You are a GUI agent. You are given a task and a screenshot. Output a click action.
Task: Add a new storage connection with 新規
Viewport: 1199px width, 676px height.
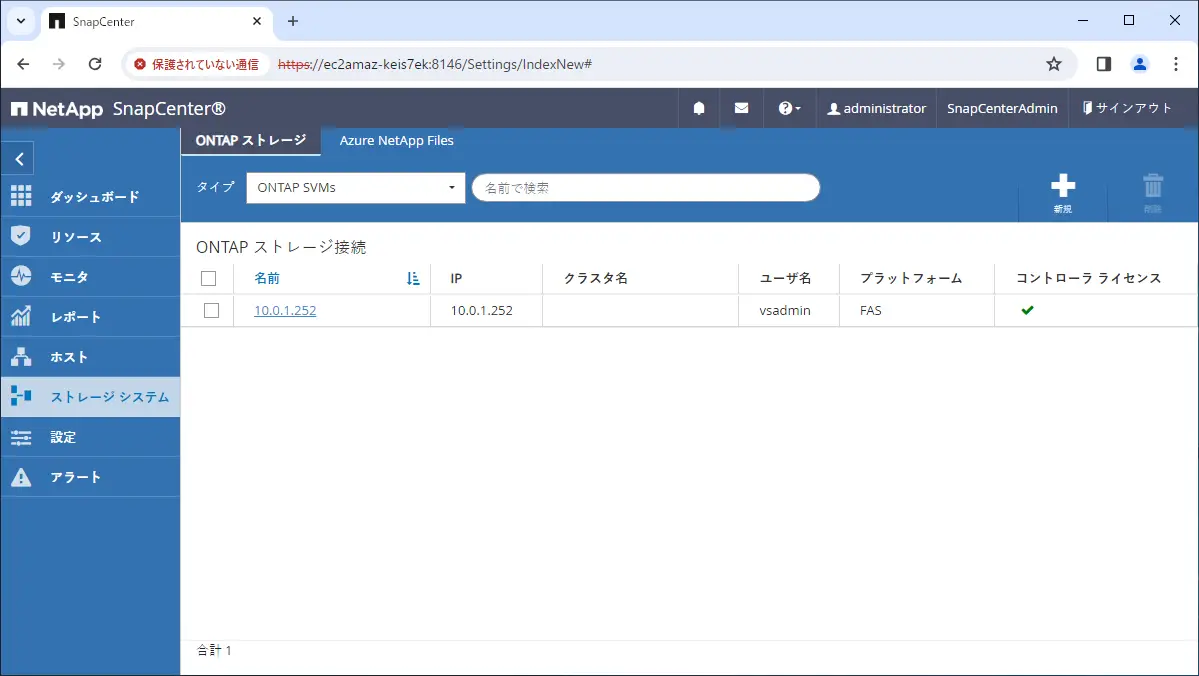(x=1062, y=193)
